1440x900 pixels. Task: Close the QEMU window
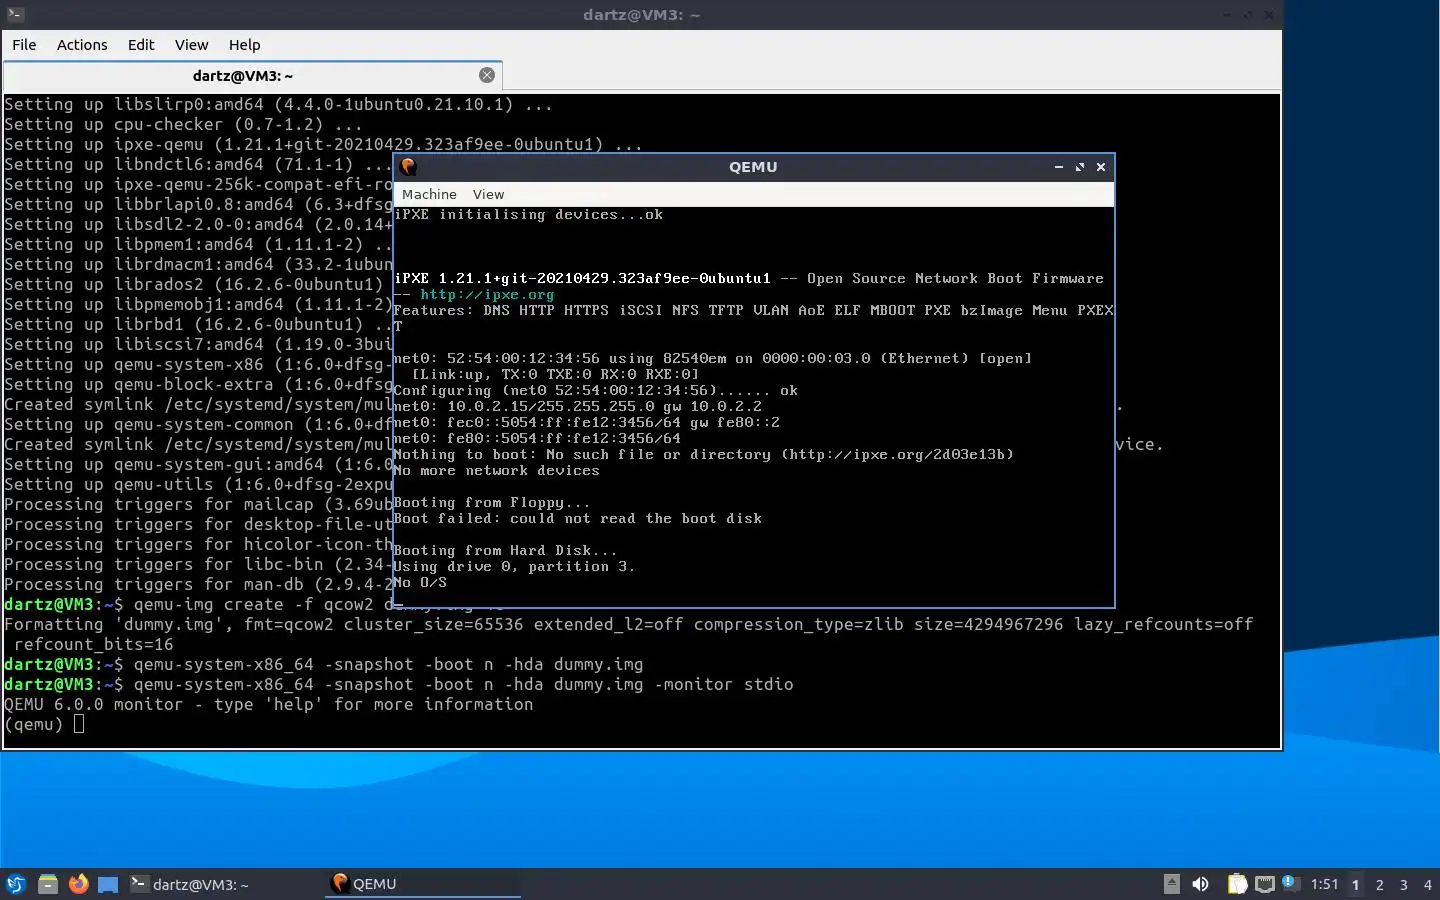1101,167
